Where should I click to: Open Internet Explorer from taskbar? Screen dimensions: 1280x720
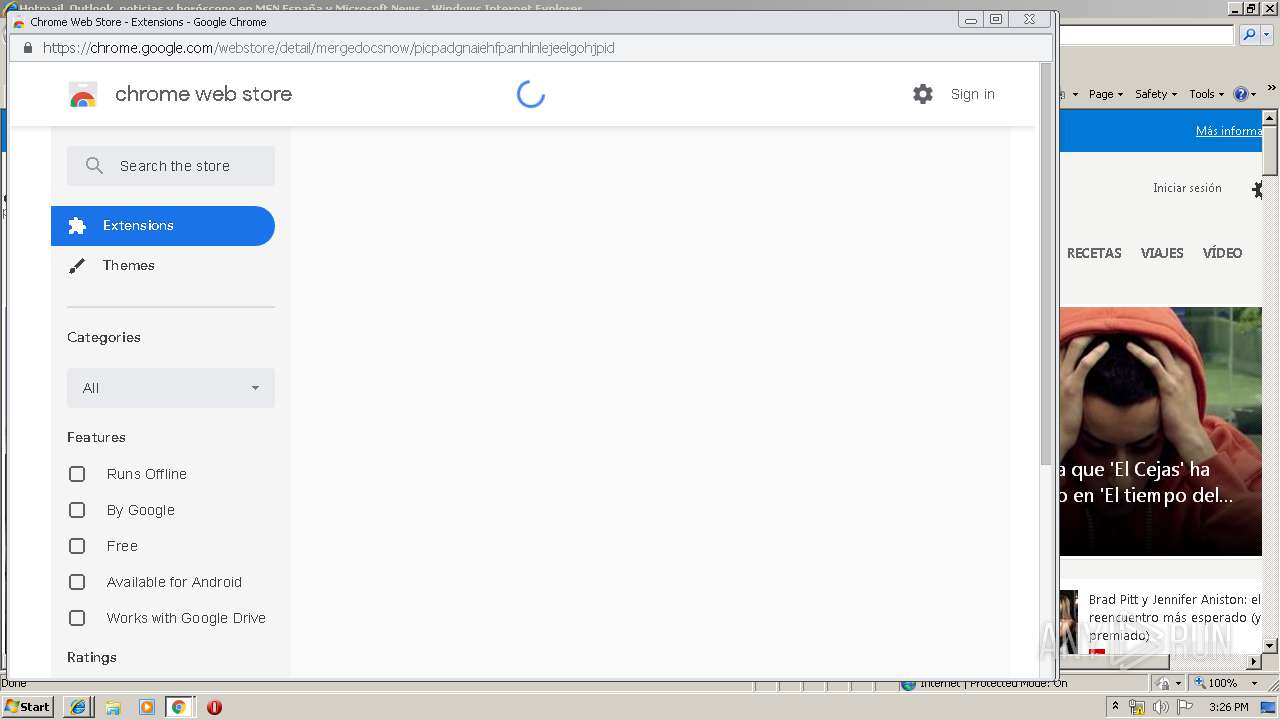(x=78, y=707)
